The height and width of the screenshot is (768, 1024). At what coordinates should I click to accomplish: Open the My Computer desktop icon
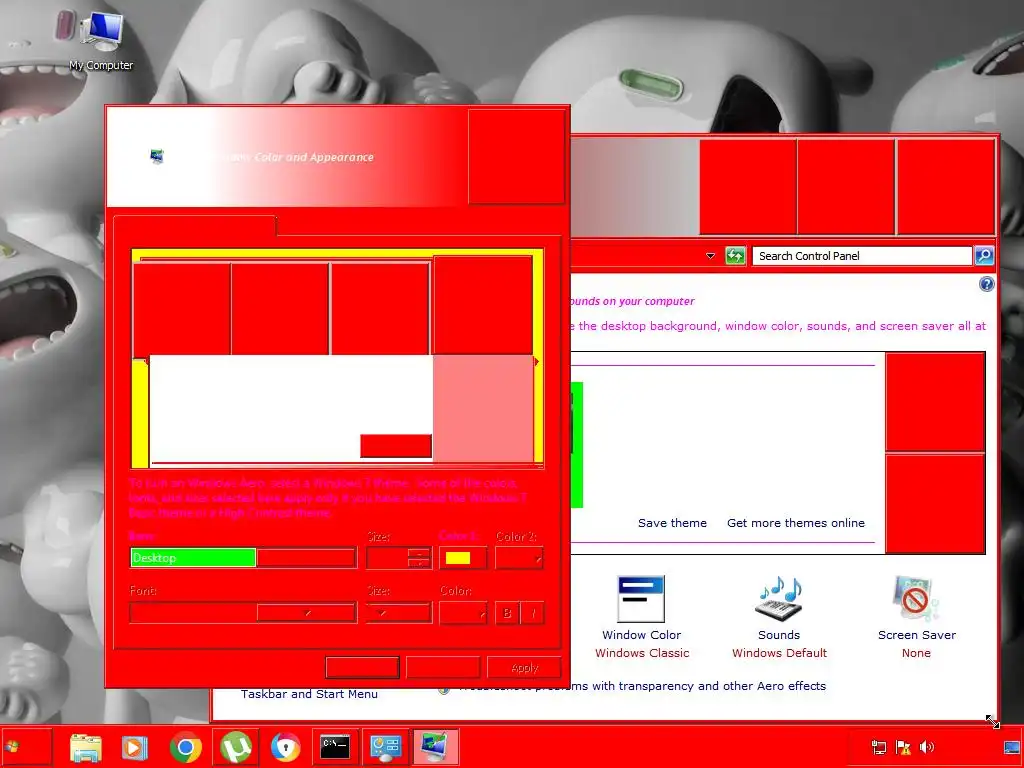point(101,39)
